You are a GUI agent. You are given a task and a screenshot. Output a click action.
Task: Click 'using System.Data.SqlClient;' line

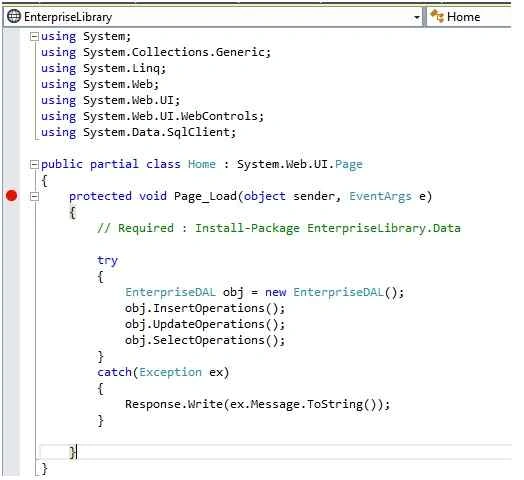[138, 132]
